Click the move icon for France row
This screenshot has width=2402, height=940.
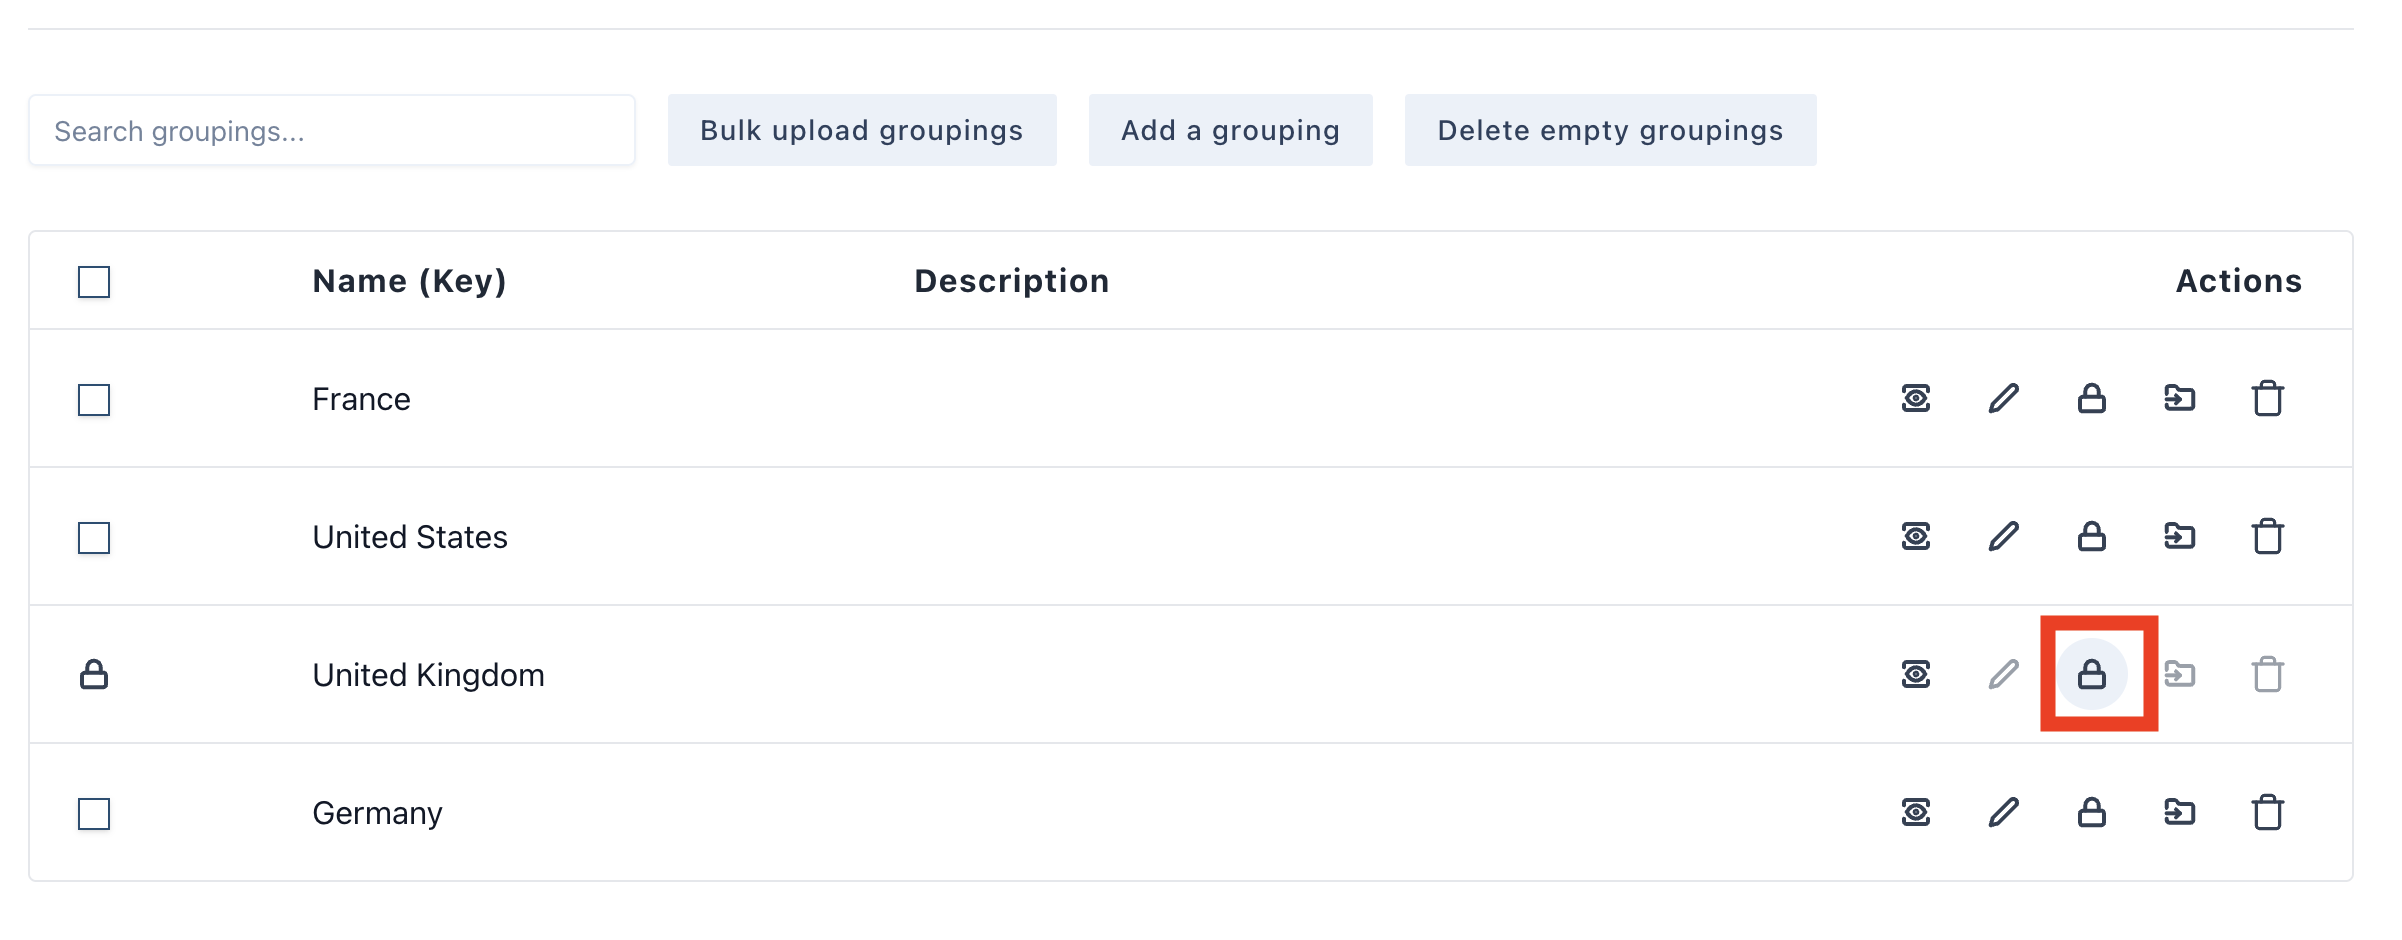point(2179,398)
